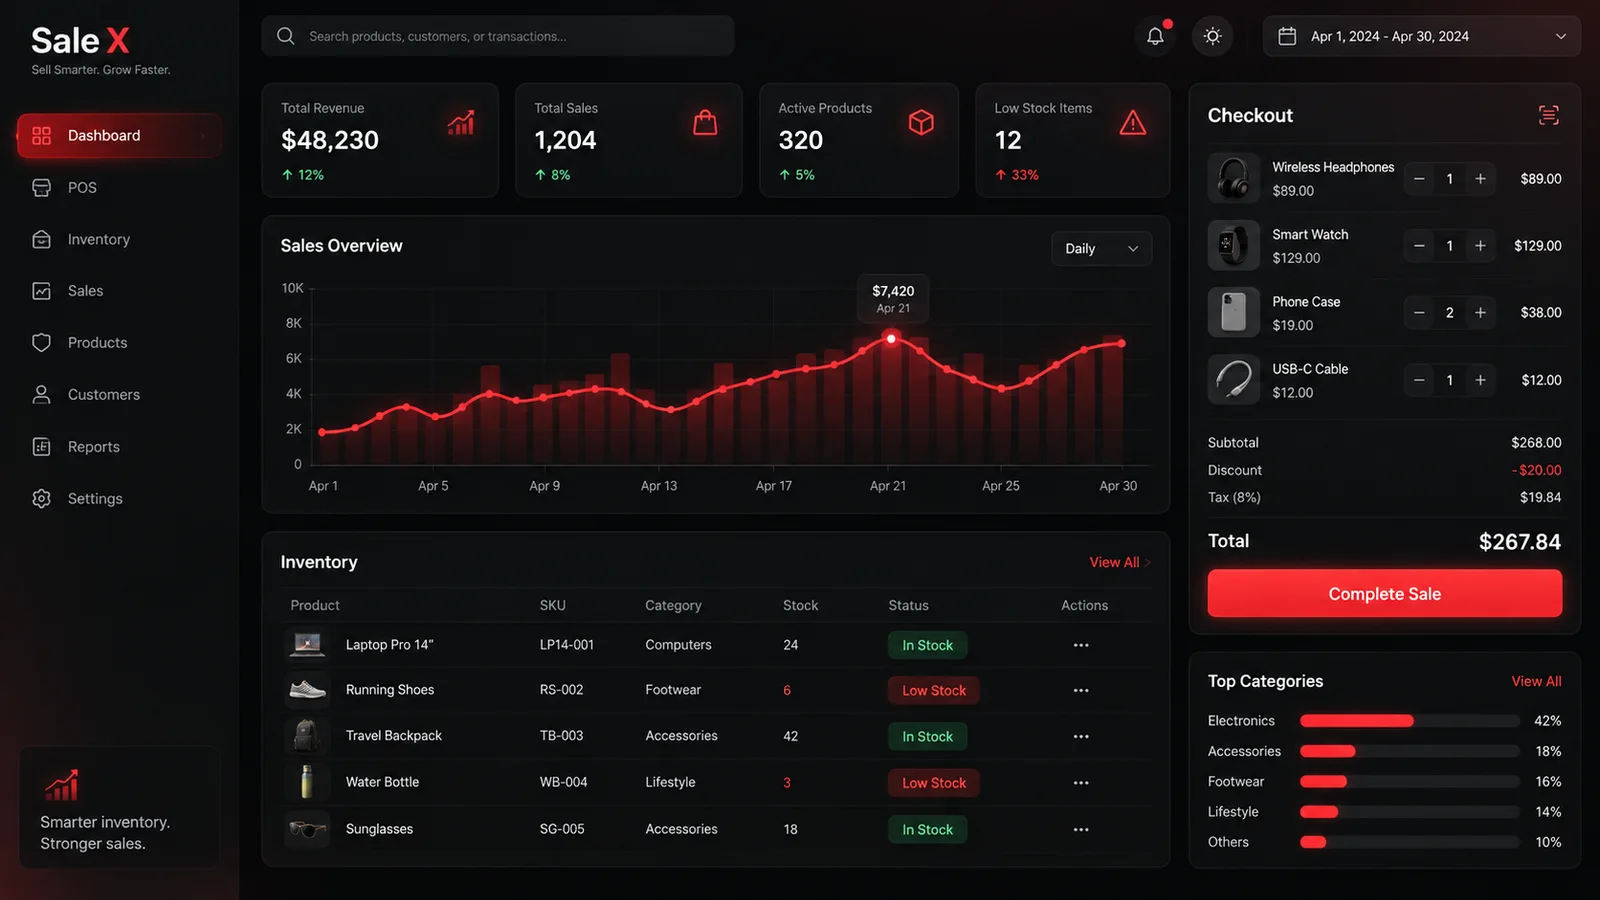
Task: Open Inventory in sidebar
Action: point(118,240)
